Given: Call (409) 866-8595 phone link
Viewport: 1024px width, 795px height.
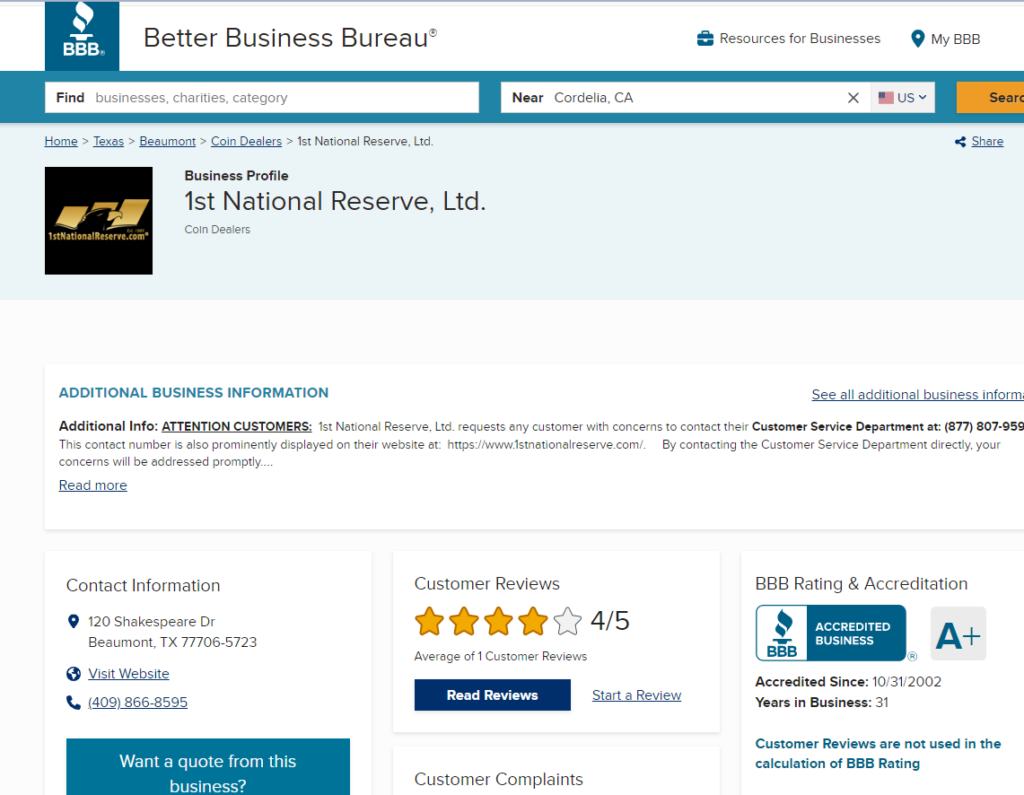Looking at the screenshot, I should pos(138,702).
